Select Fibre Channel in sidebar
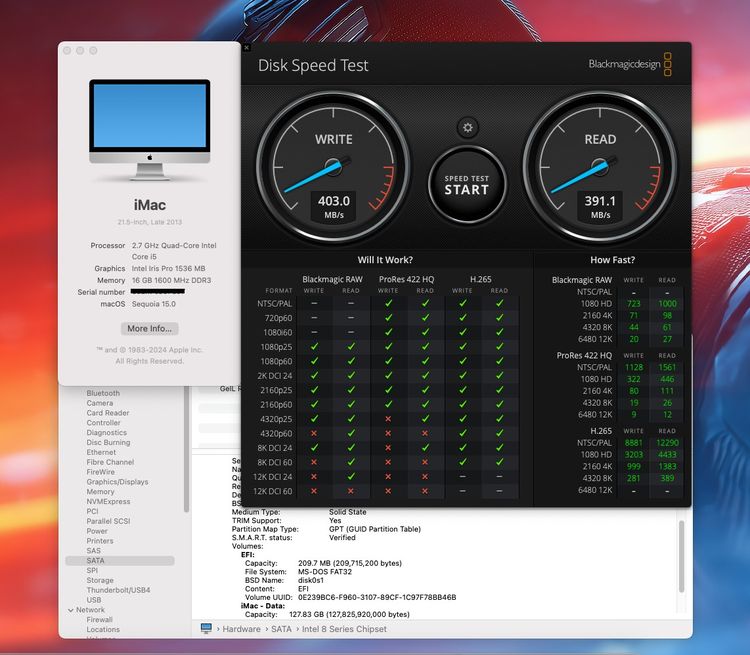 110,462
